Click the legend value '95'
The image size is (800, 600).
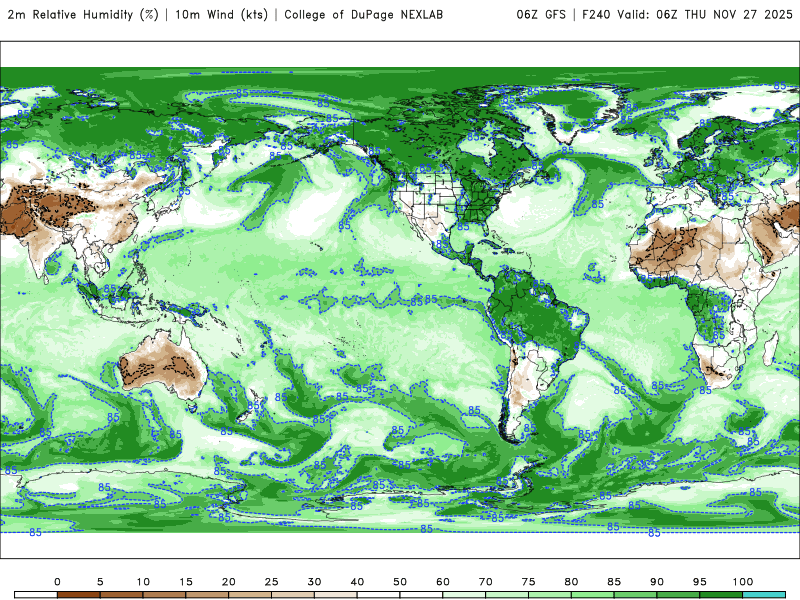coord(700,582)
